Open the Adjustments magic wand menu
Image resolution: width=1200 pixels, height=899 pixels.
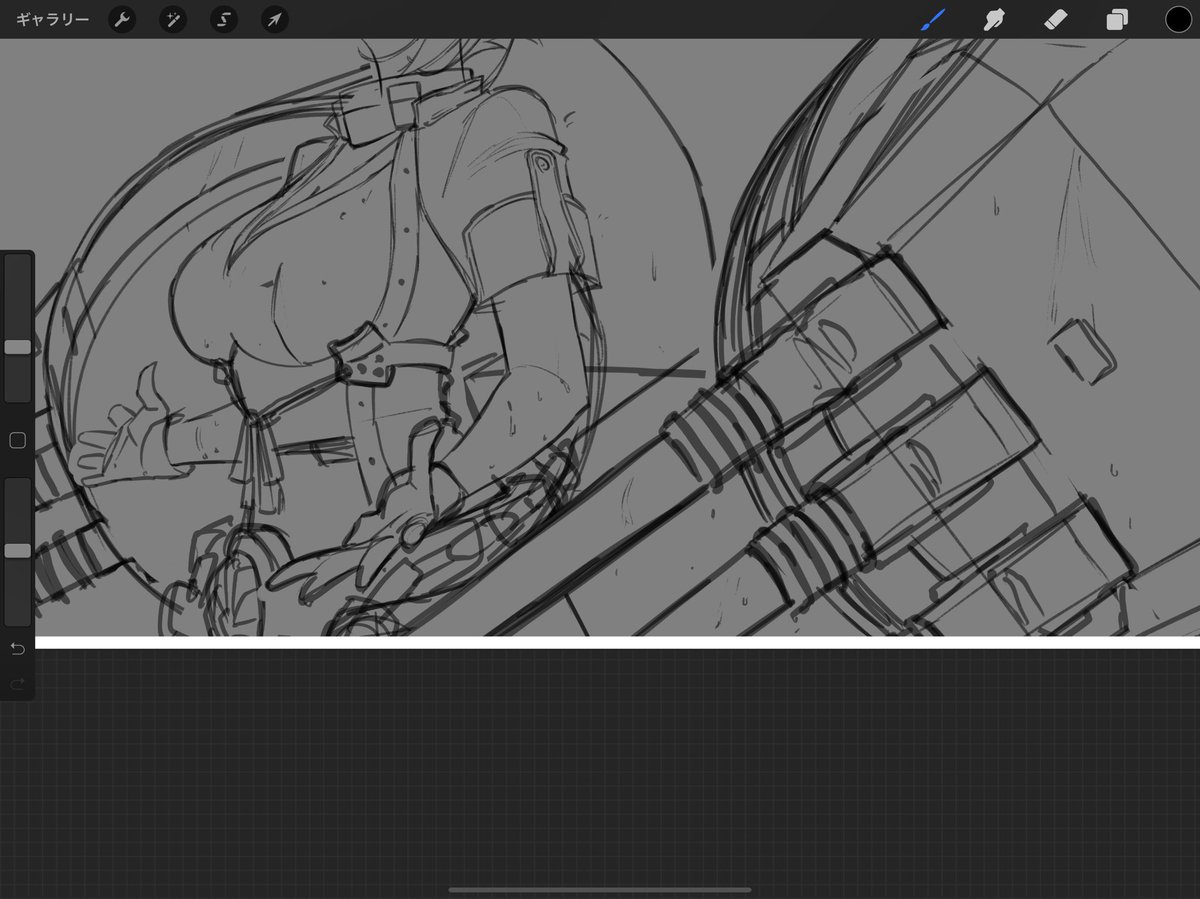(x=173, y=20)
